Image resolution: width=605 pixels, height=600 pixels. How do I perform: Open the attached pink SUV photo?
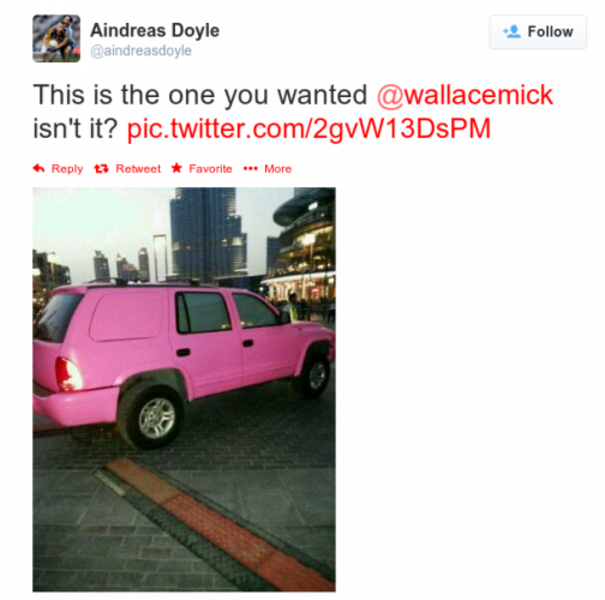(x=184, y=389)
